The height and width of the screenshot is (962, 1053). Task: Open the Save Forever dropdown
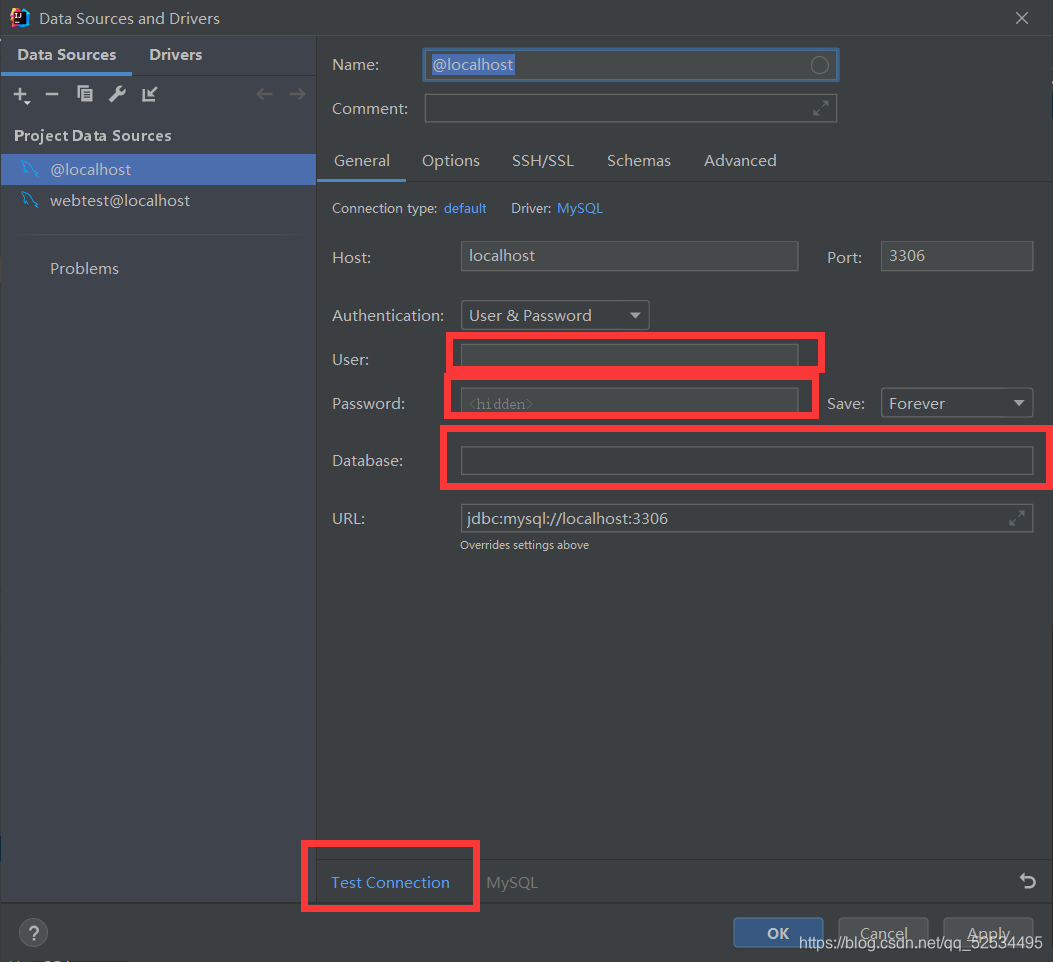tap(957, 403)
